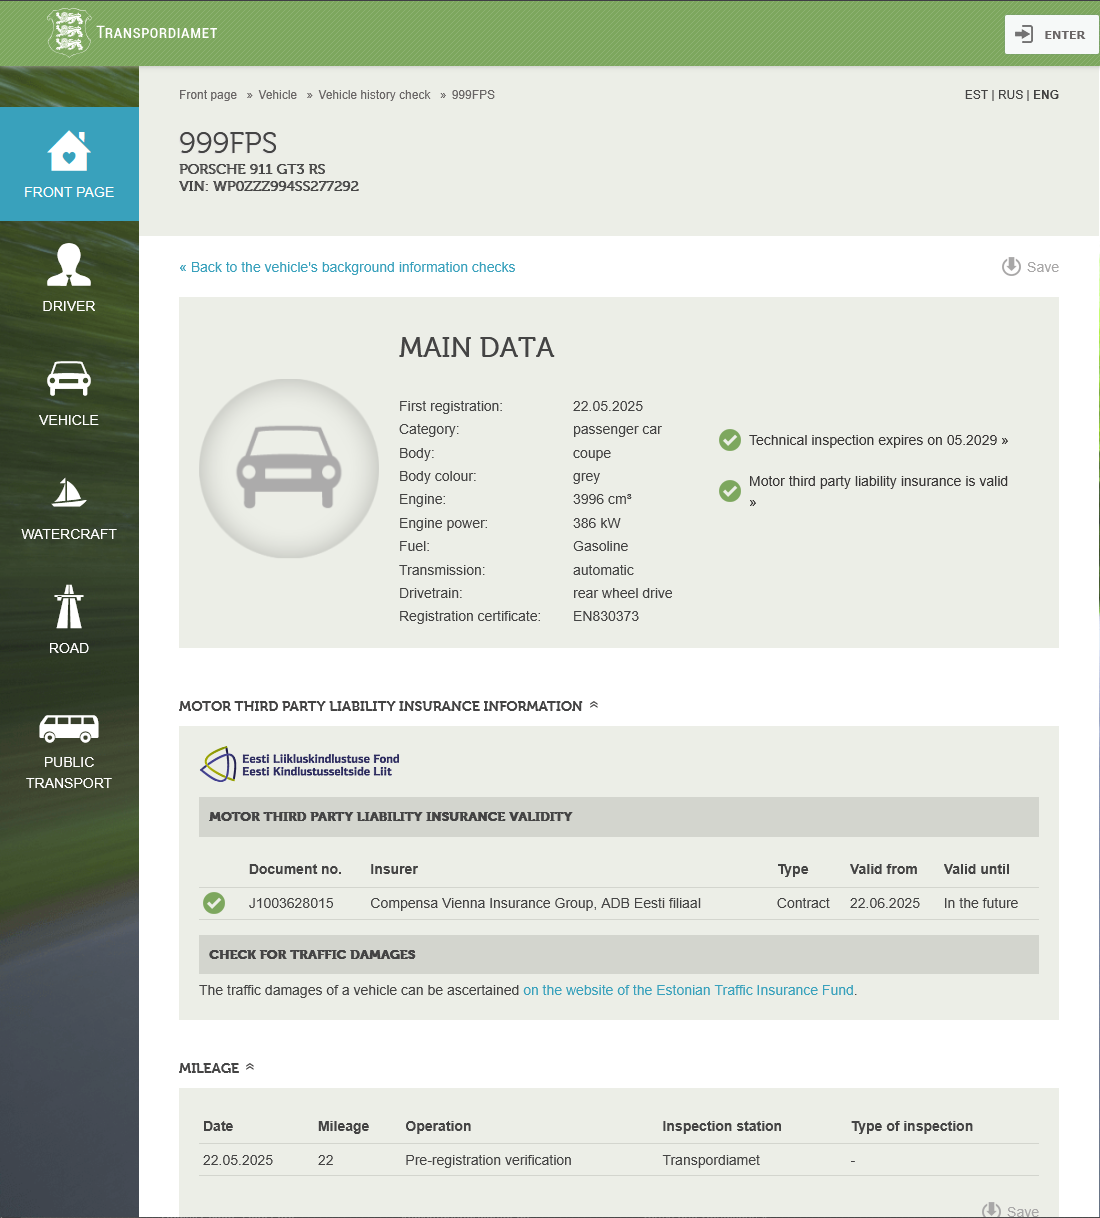The width and height of the screenshot is (1100, 1218).
Task: Click the 999FPS plate number heading
Action: [x=228, y=143]
